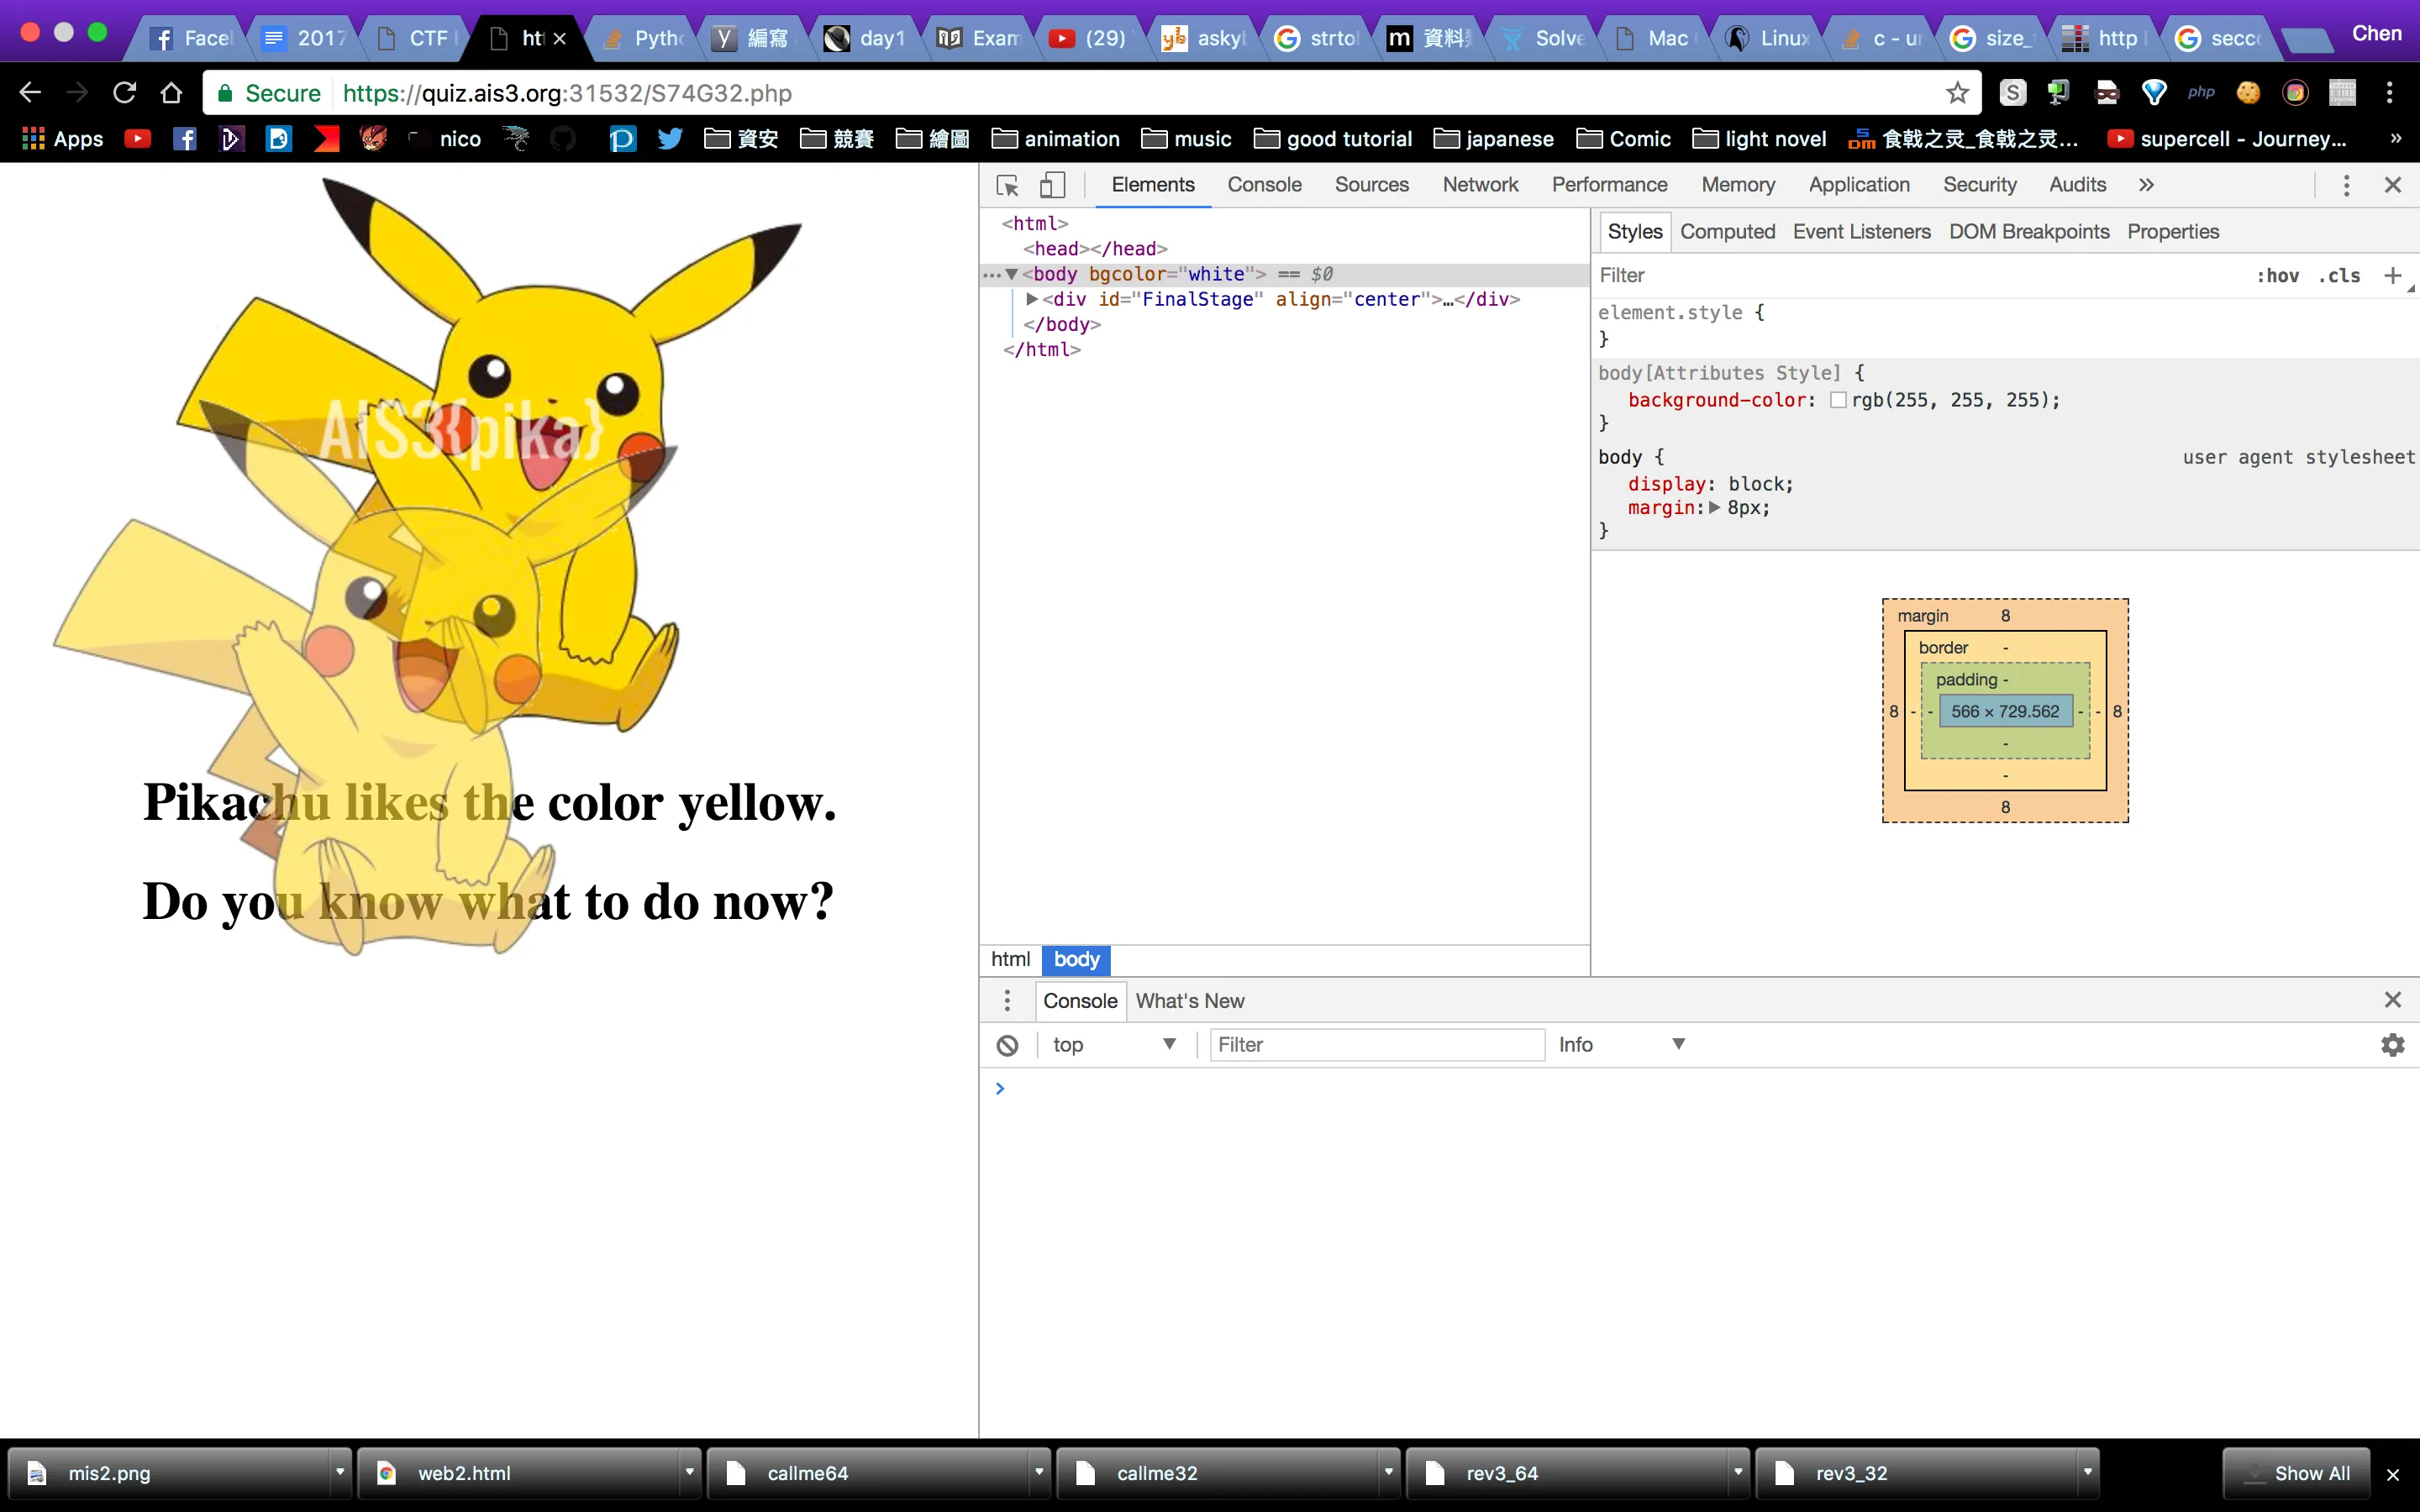Open the YouTube bookmark icon
This screenshot has width=2420, height=1512.
[137, 139]
